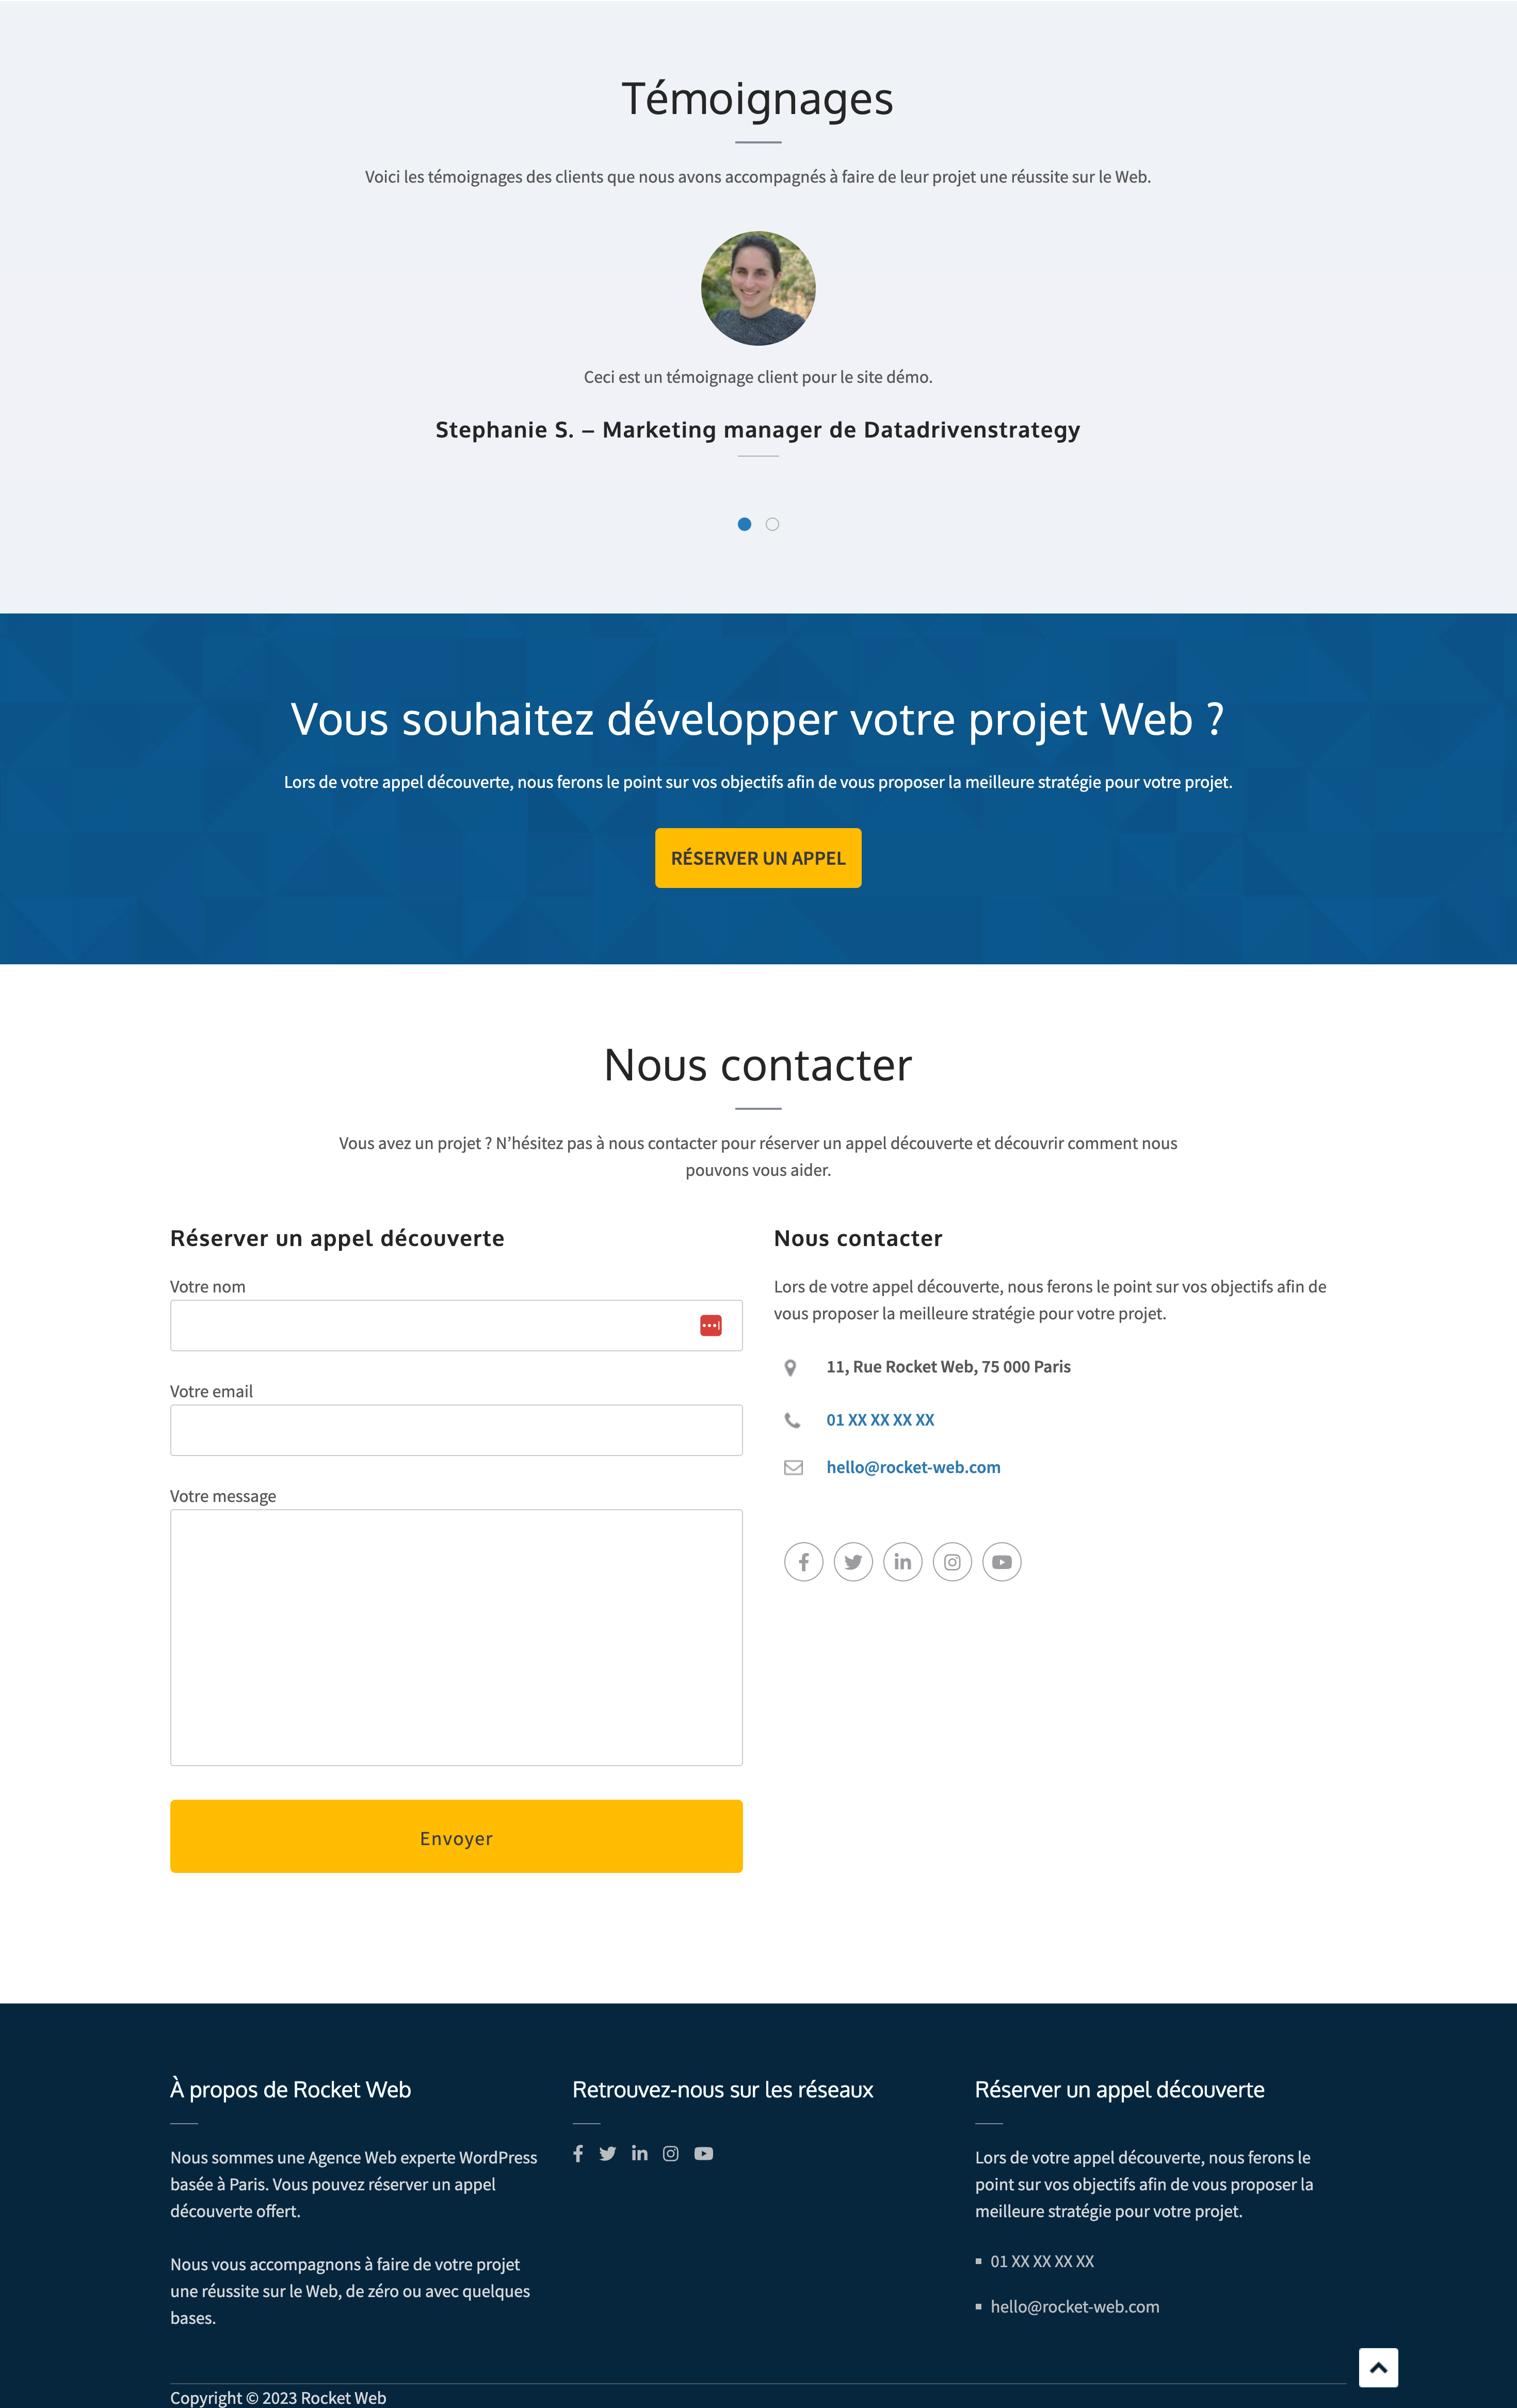
Task: Click the circled Facebook icon in contact section
Action: 803,1562
